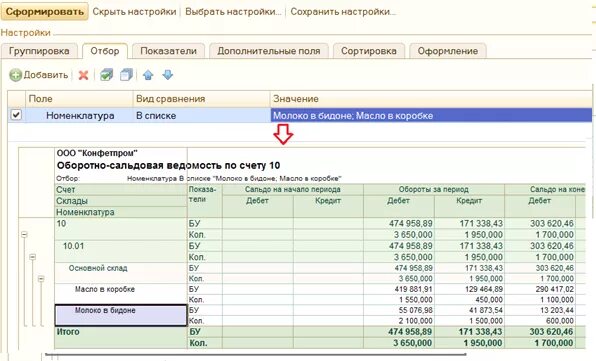Move filter row down with arrow icon
Image resolution: width=596 pixels, height=361 pixels.
[168, 75]
